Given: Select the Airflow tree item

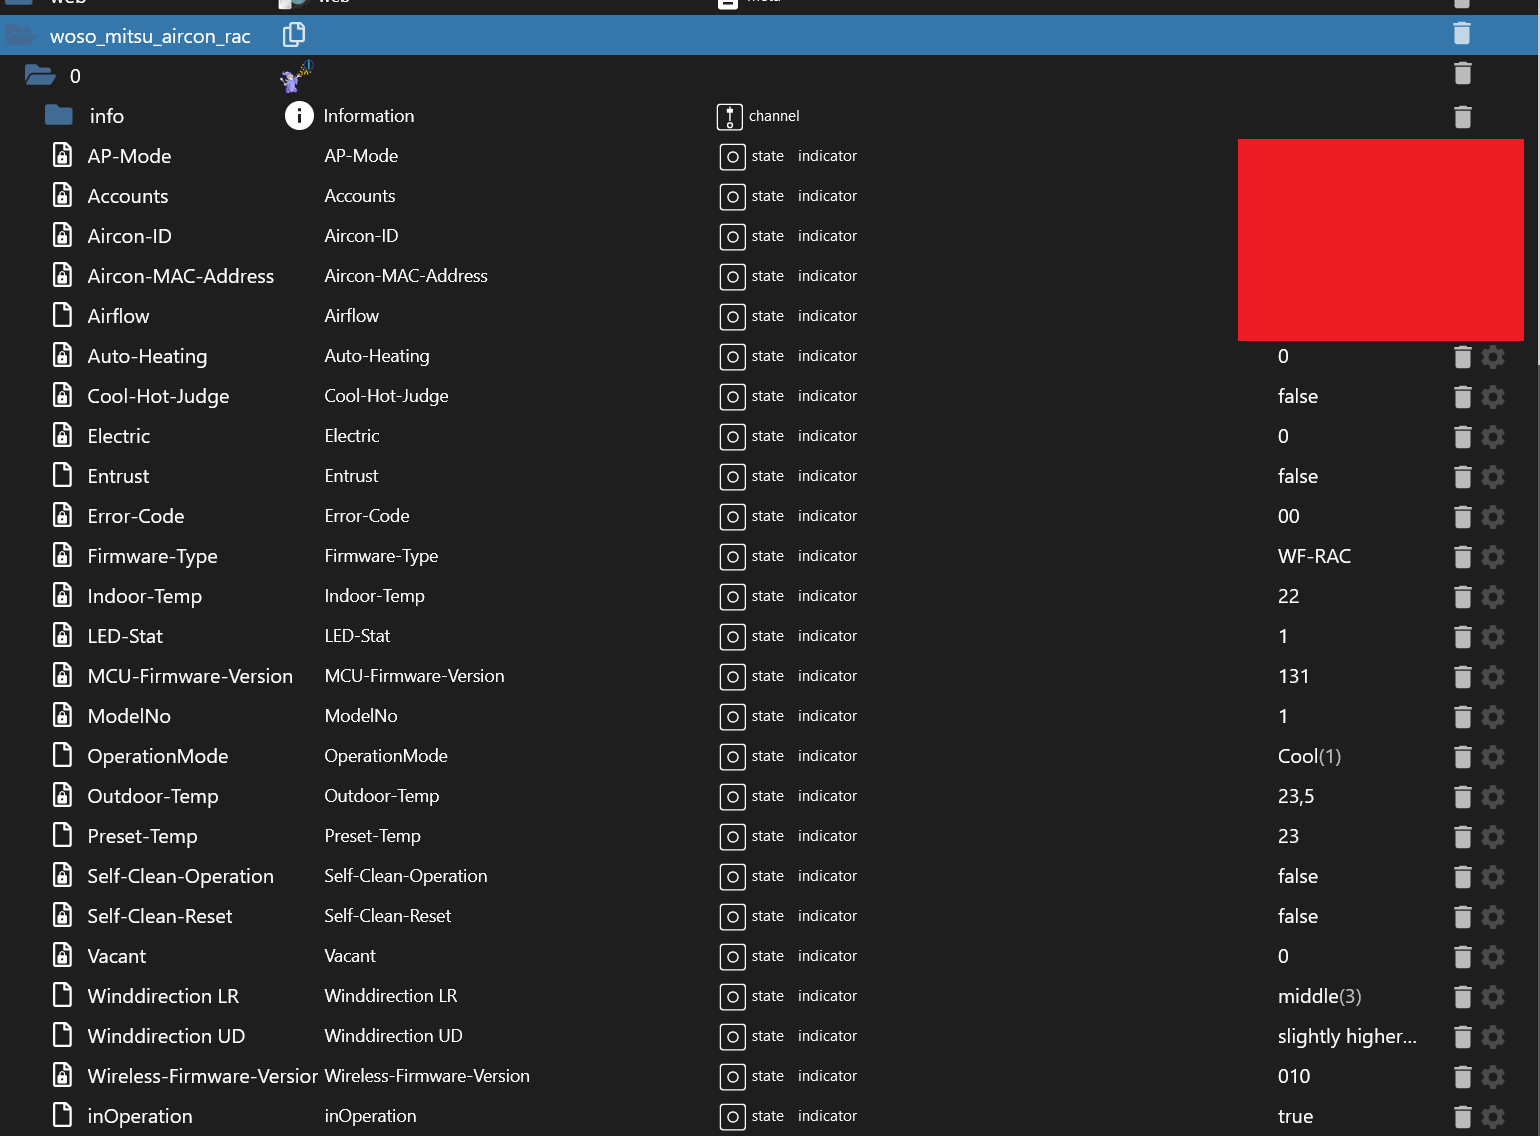Looking at the screenshot, I should (118, 317).
